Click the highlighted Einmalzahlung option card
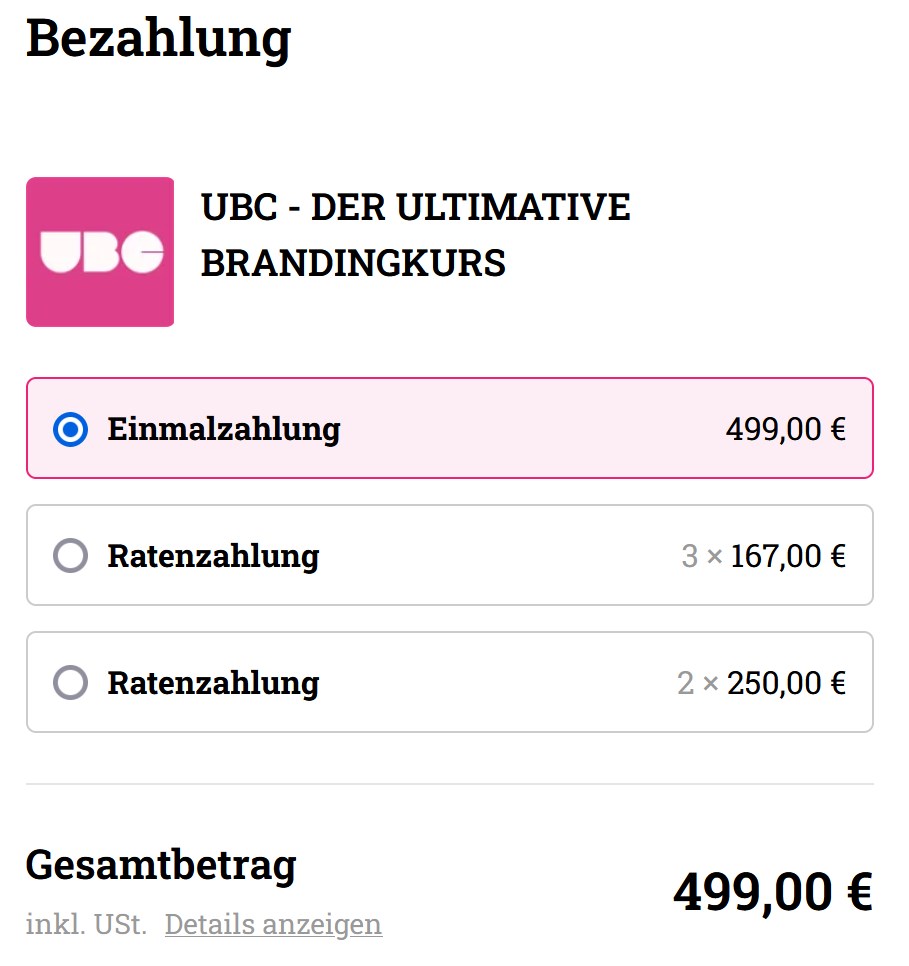This screenshot has width=909, height=966. point(450,429)
